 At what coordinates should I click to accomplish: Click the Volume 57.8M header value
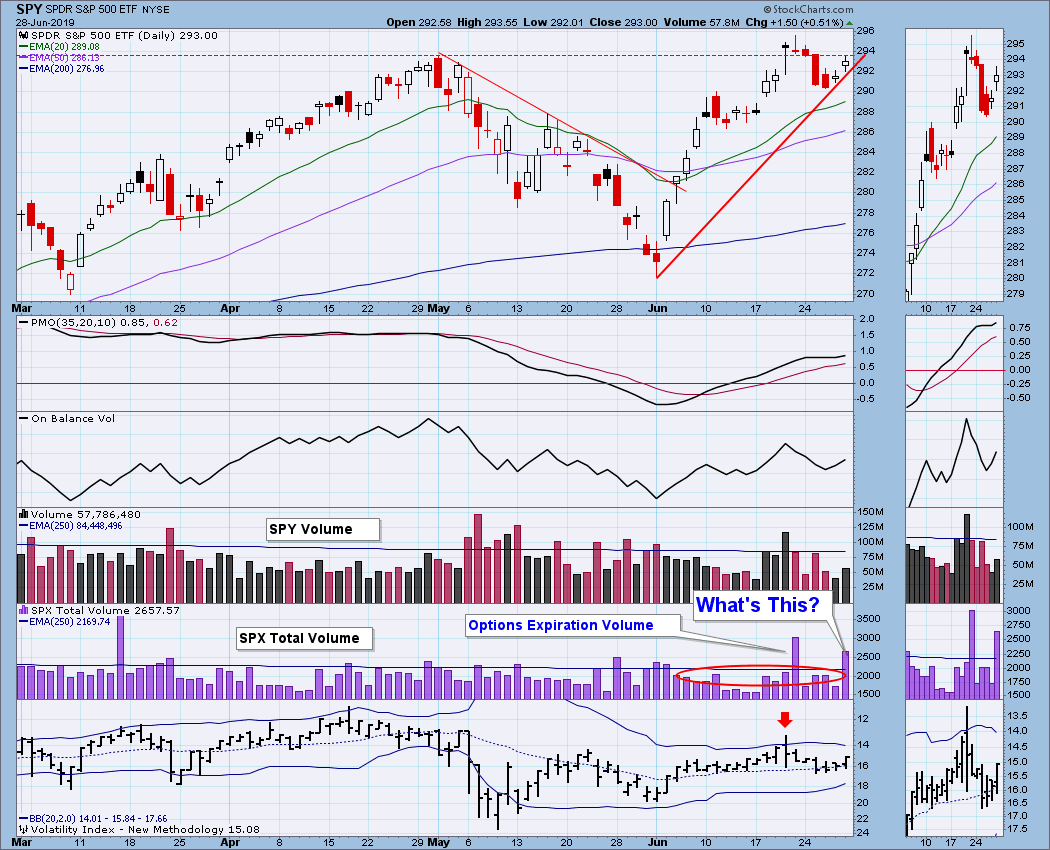pyautogui.click(x=701, y=22)
